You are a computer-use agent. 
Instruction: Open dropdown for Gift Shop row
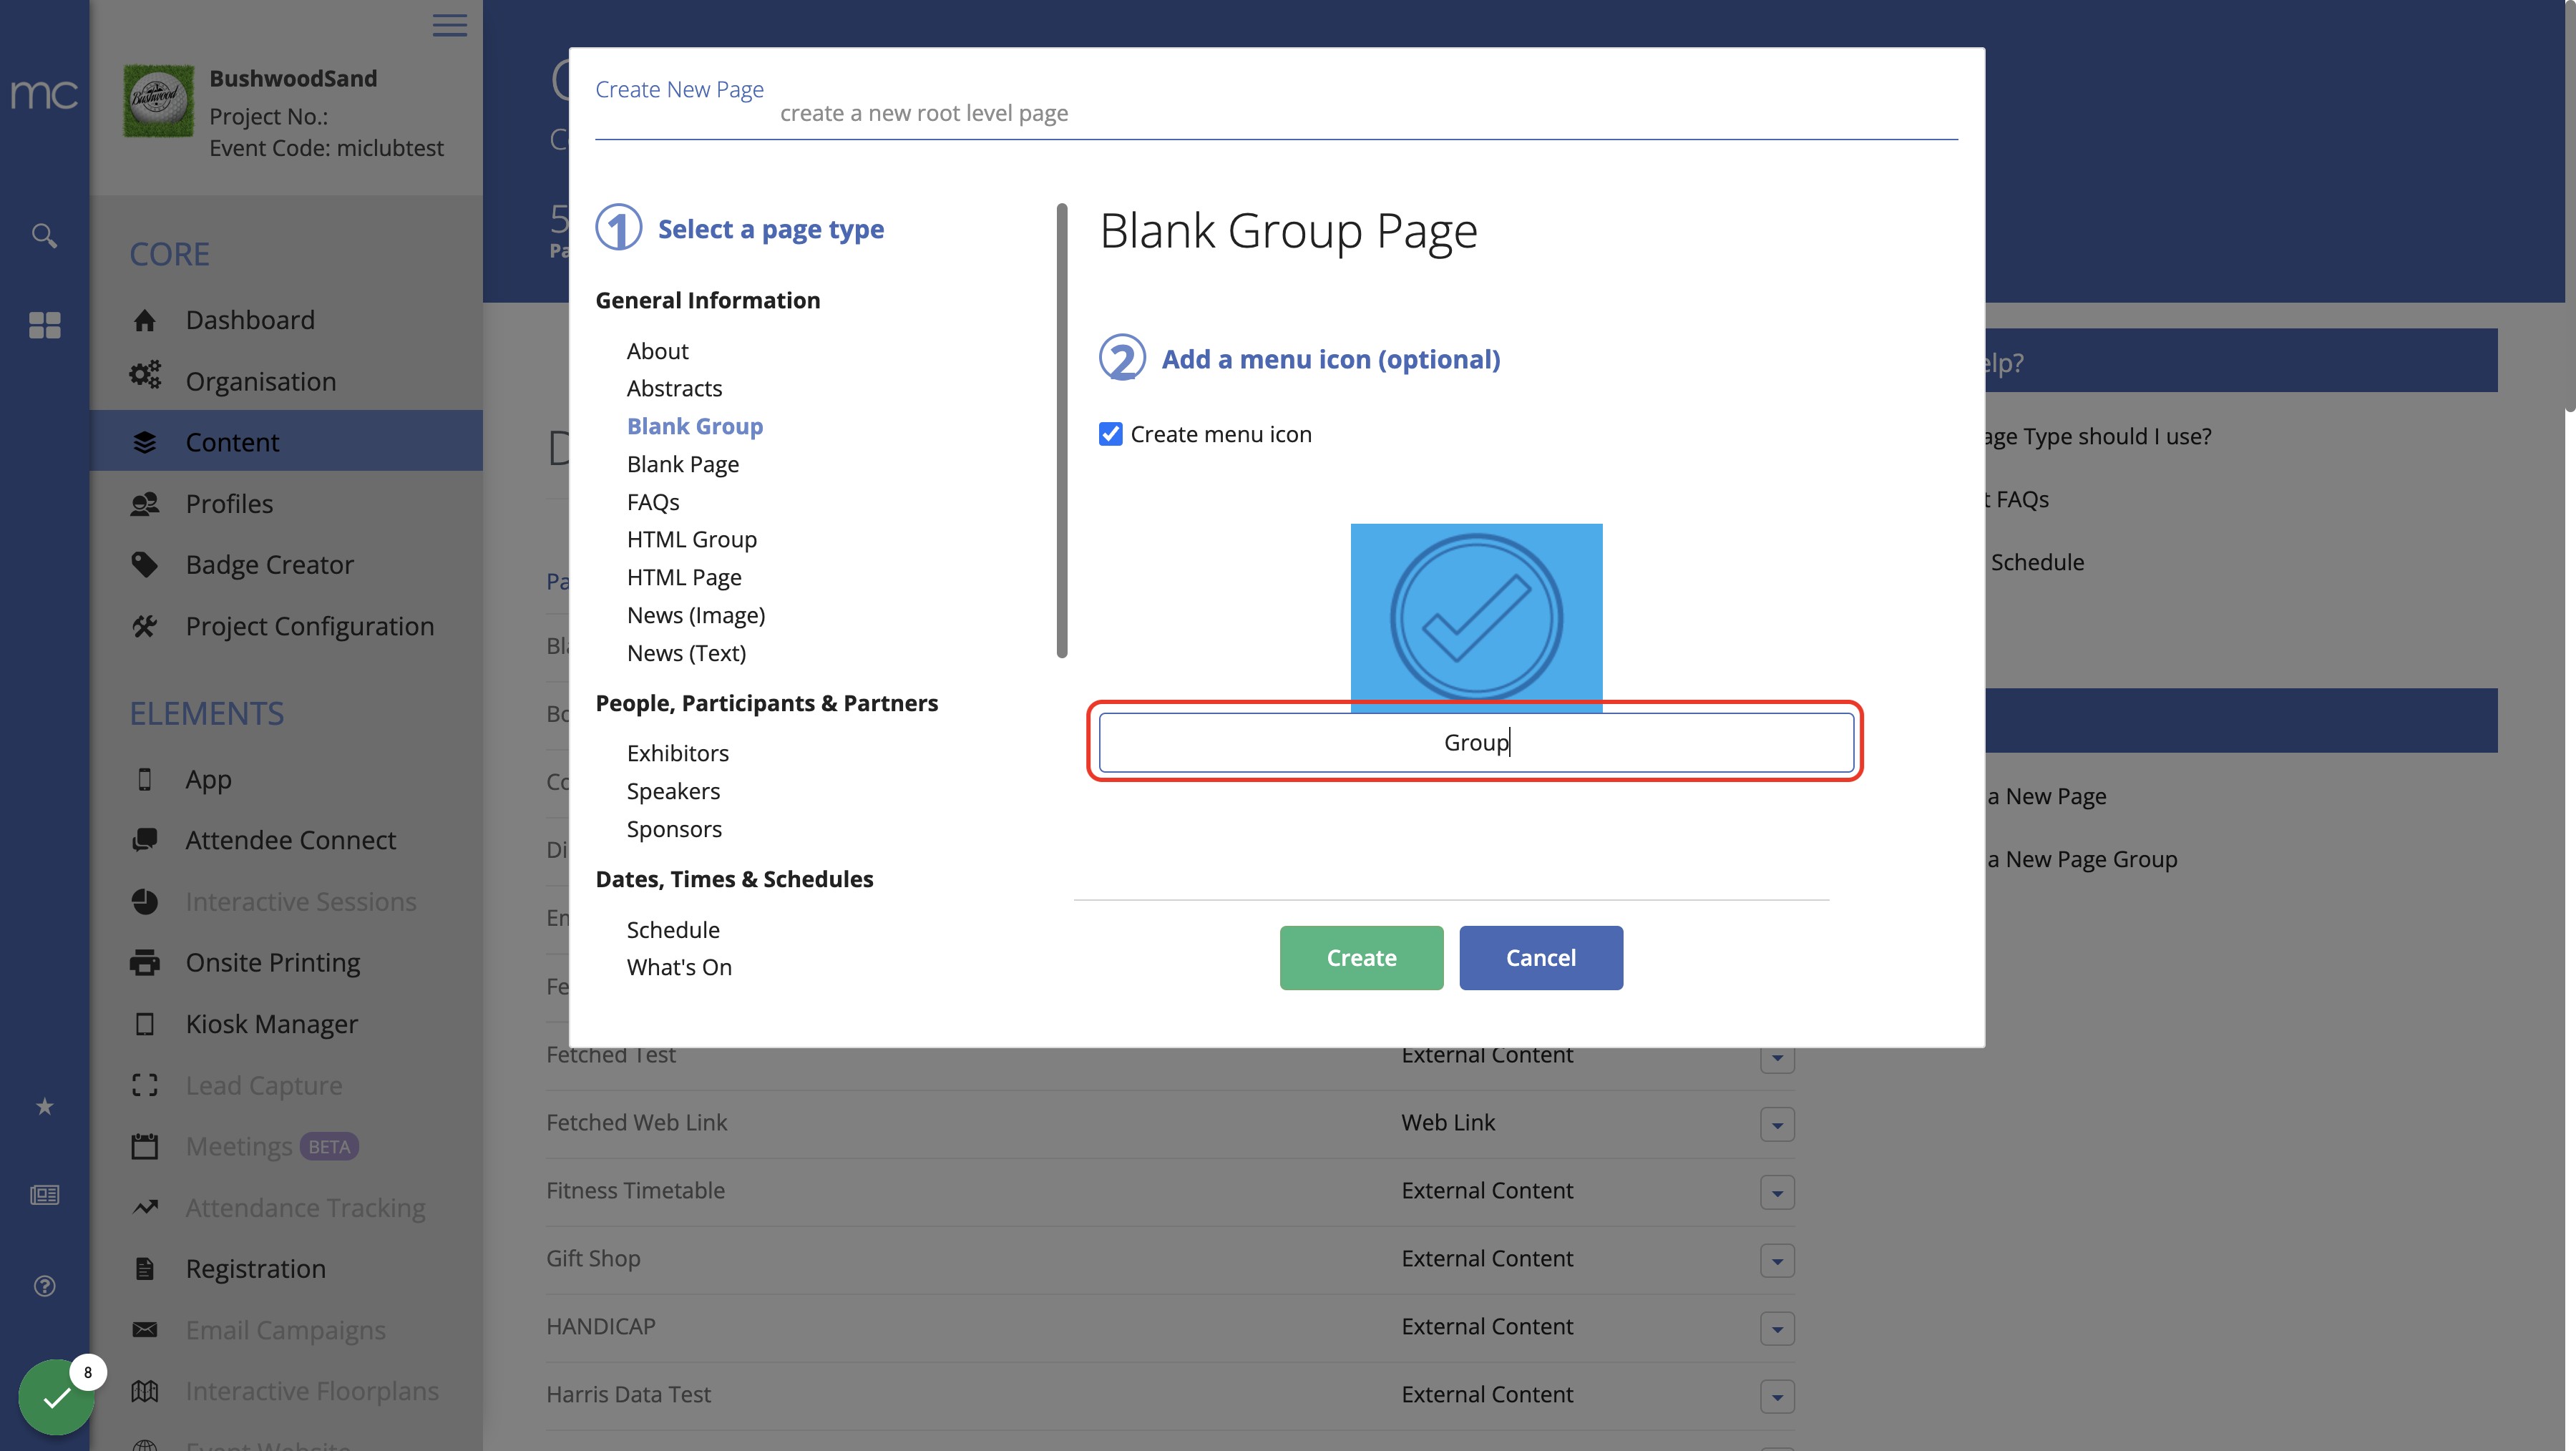tap(1777, 1260)
